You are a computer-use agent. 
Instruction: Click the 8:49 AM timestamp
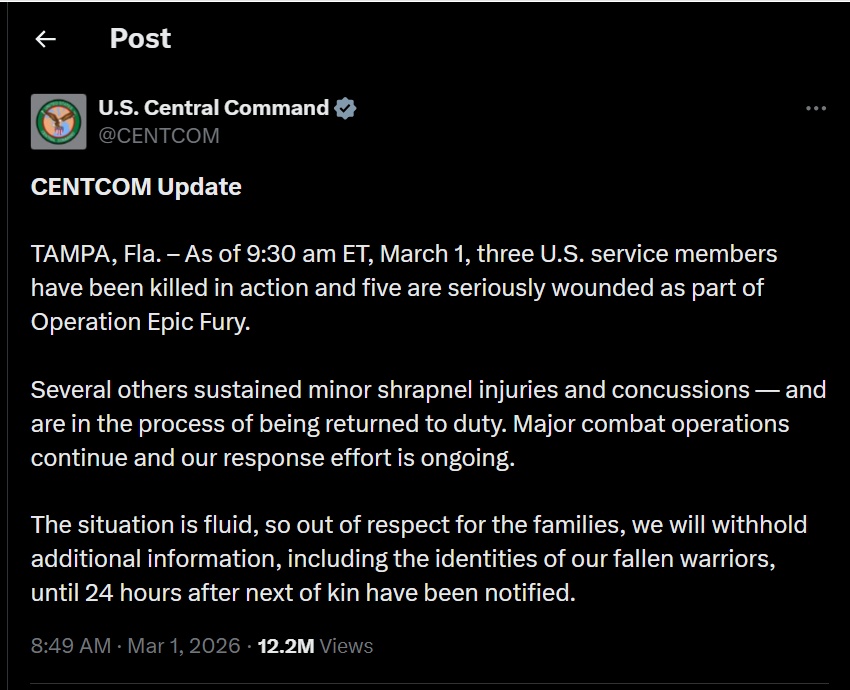[x=70, y=646]
